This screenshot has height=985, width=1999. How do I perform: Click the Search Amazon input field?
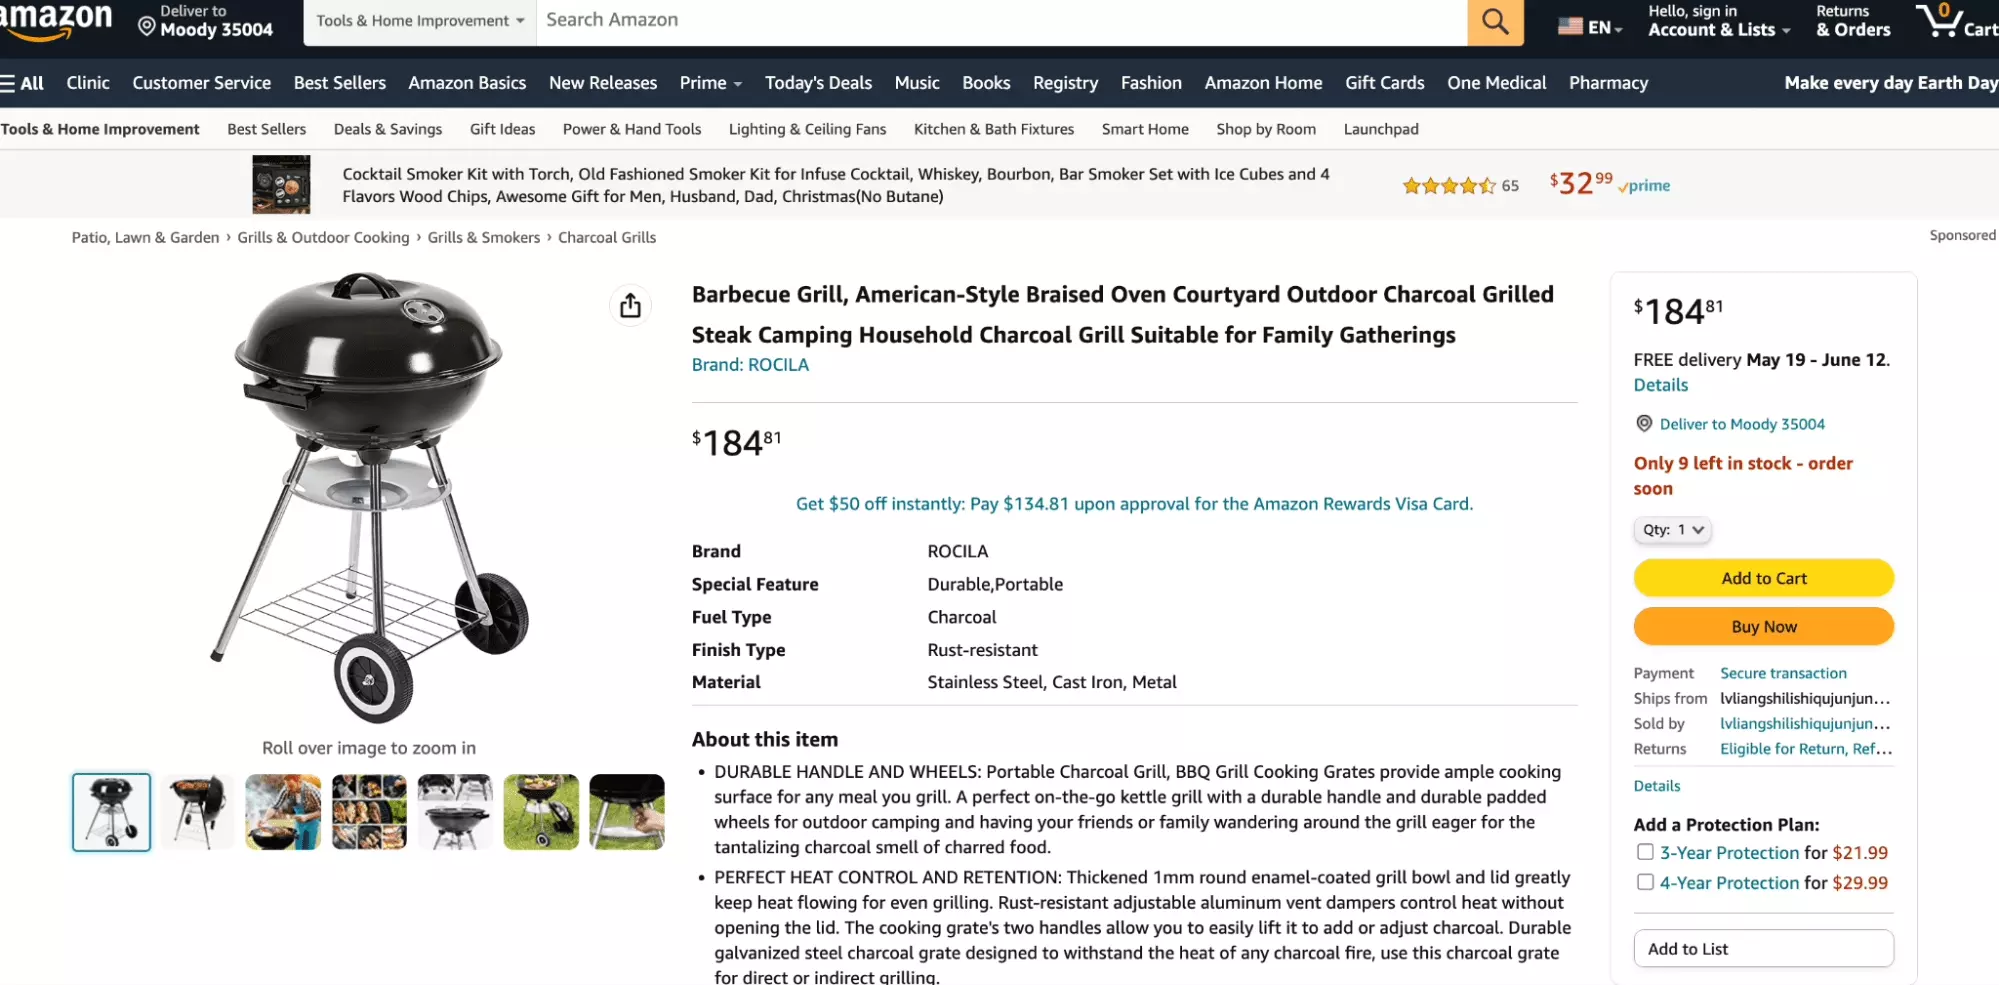[1000, 21]
